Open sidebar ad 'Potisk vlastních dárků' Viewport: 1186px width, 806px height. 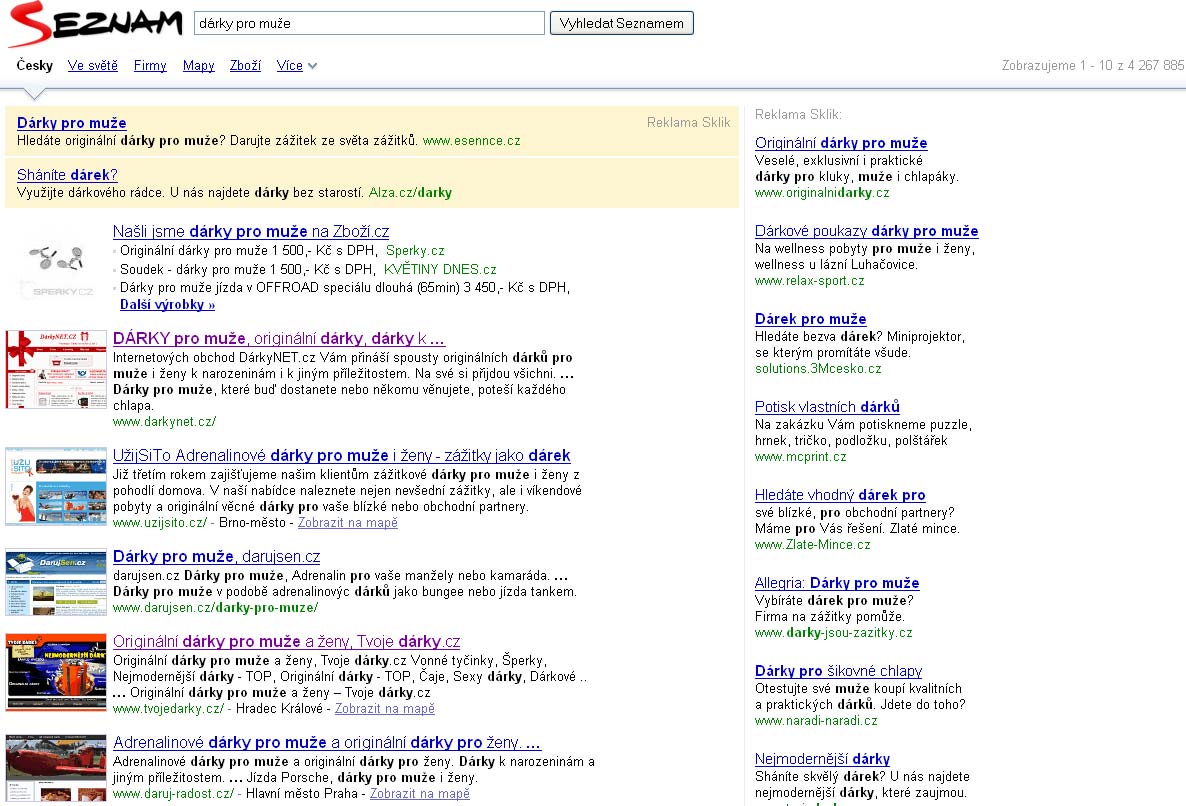click(827, 407)
